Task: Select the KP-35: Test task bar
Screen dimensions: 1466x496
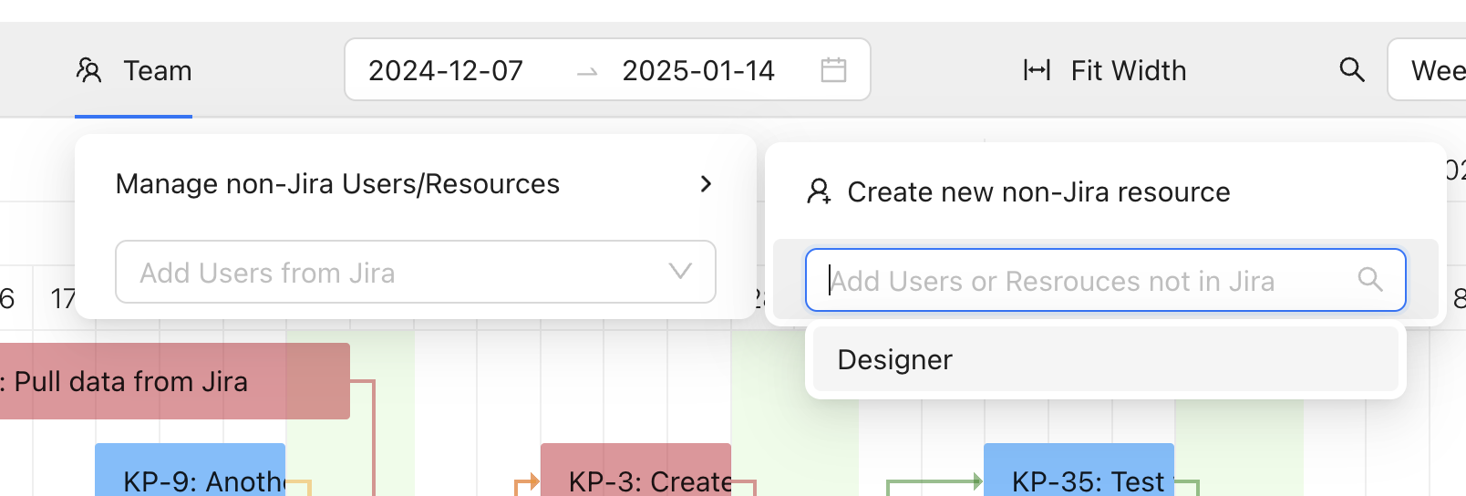Action: click(x=1078, y=474)
